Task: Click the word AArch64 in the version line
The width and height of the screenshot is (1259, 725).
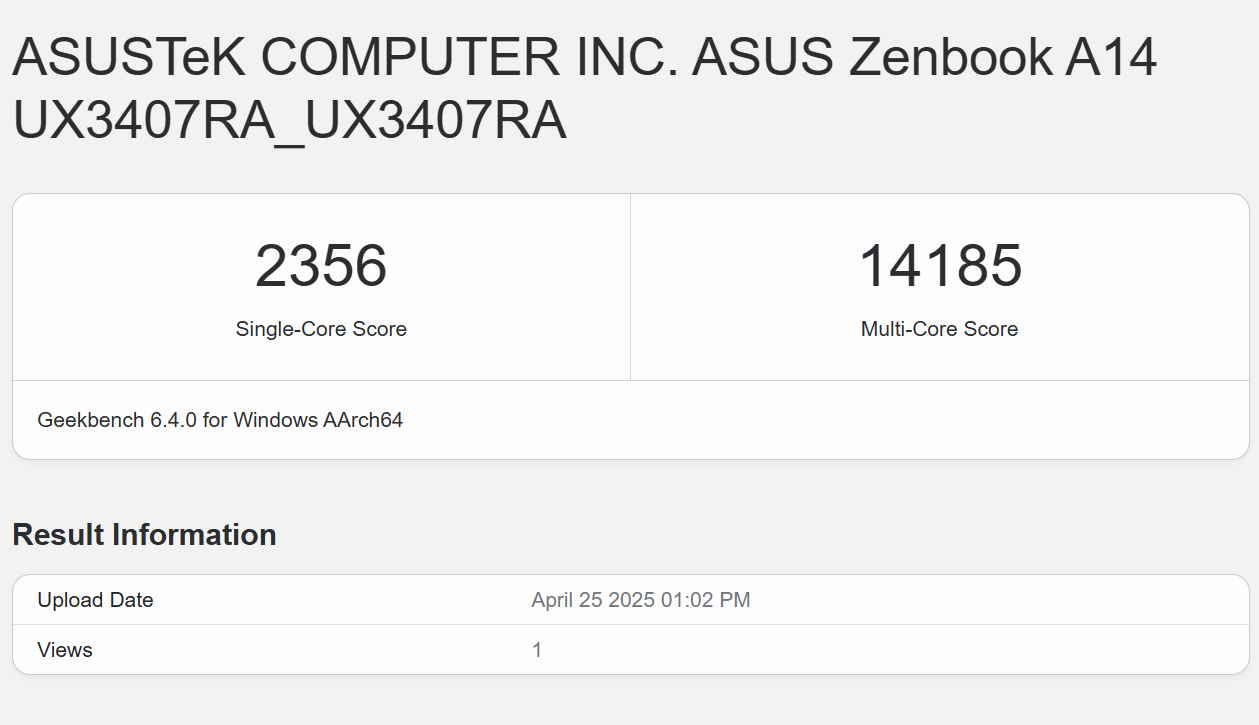Action: (363, 420)
